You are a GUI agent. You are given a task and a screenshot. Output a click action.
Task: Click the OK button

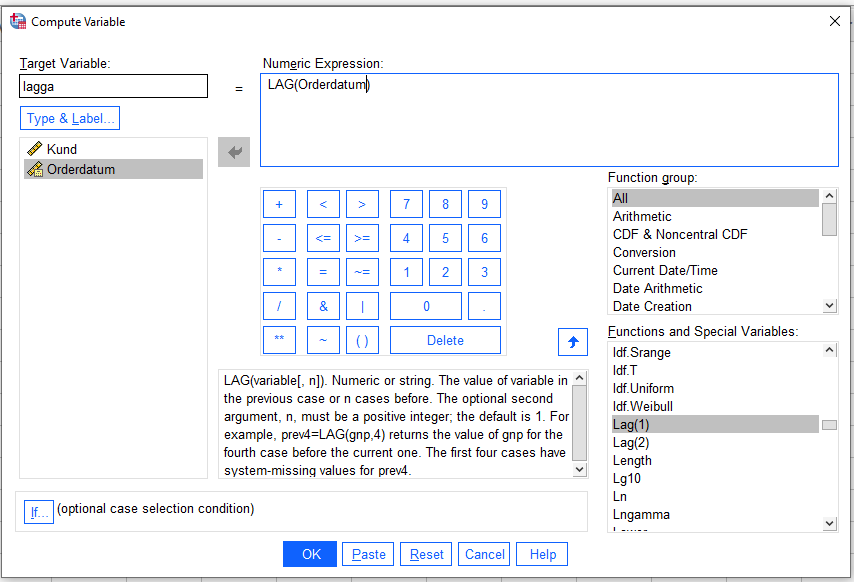(310, 554)
